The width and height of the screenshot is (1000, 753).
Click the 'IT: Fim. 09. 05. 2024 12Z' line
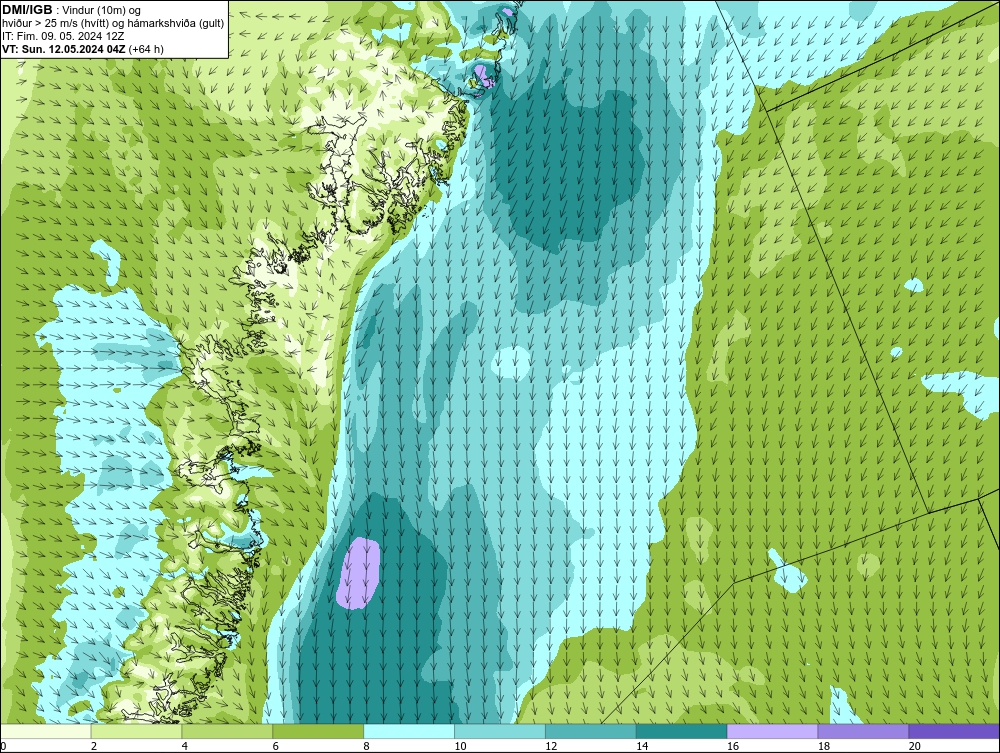coord(65,36)
